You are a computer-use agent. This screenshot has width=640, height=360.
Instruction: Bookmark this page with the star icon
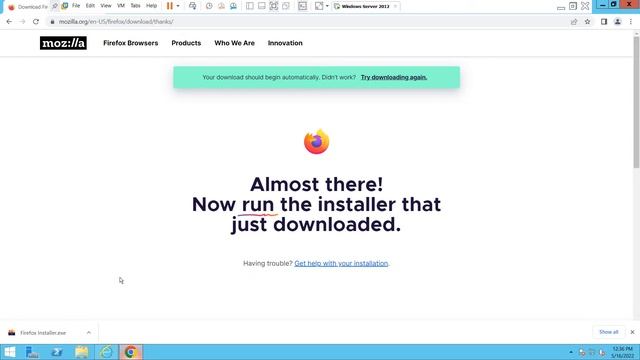click(x=587, y=22)
